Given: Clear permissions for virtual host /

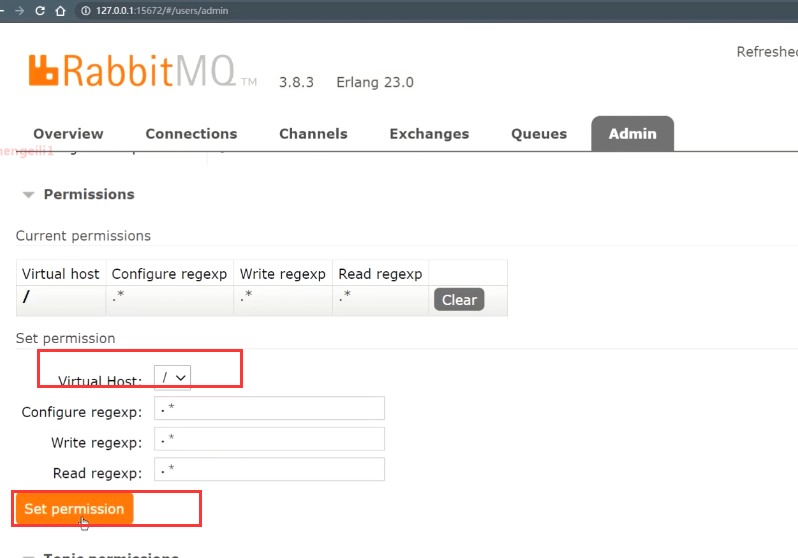Looking at the screenshot, I should [459, 300].
